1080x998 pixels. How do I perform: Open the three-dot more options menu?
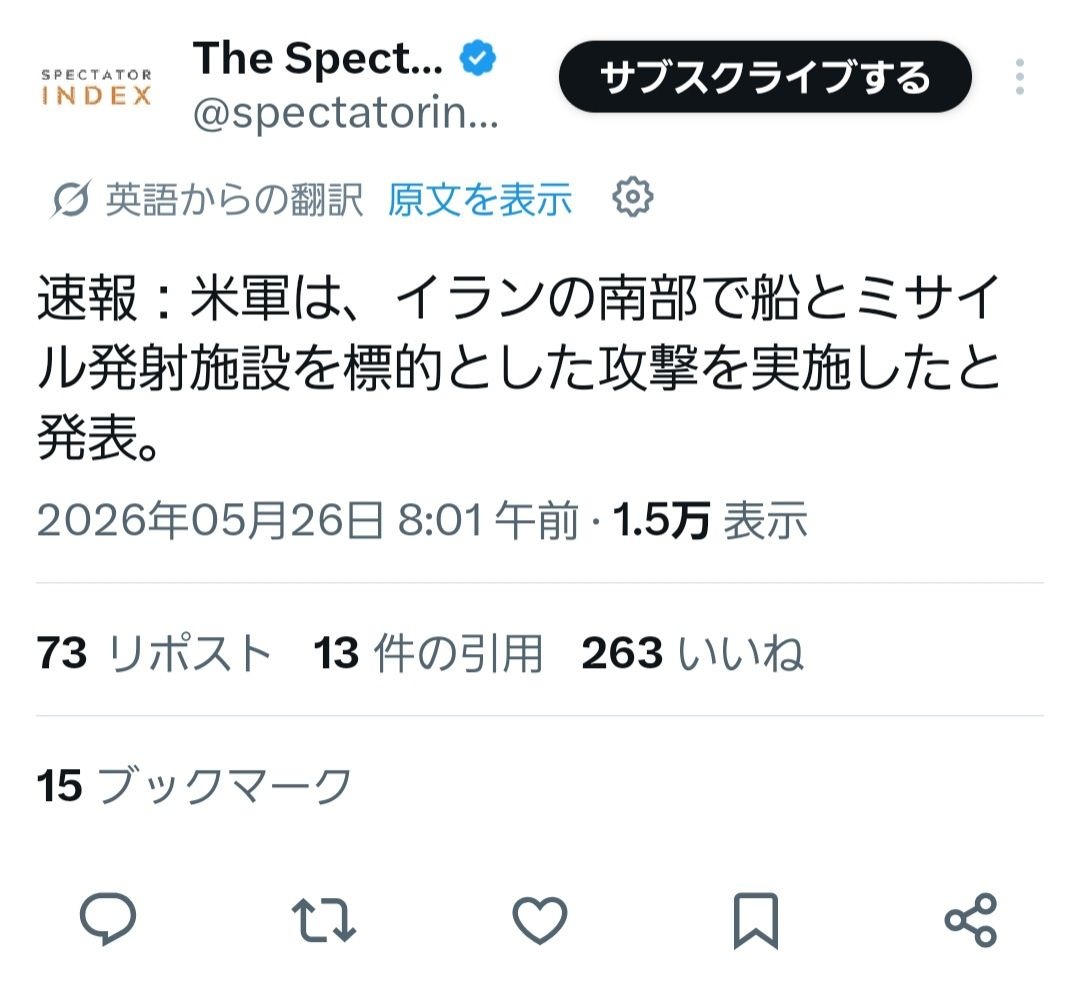[x=1019, y=76]
